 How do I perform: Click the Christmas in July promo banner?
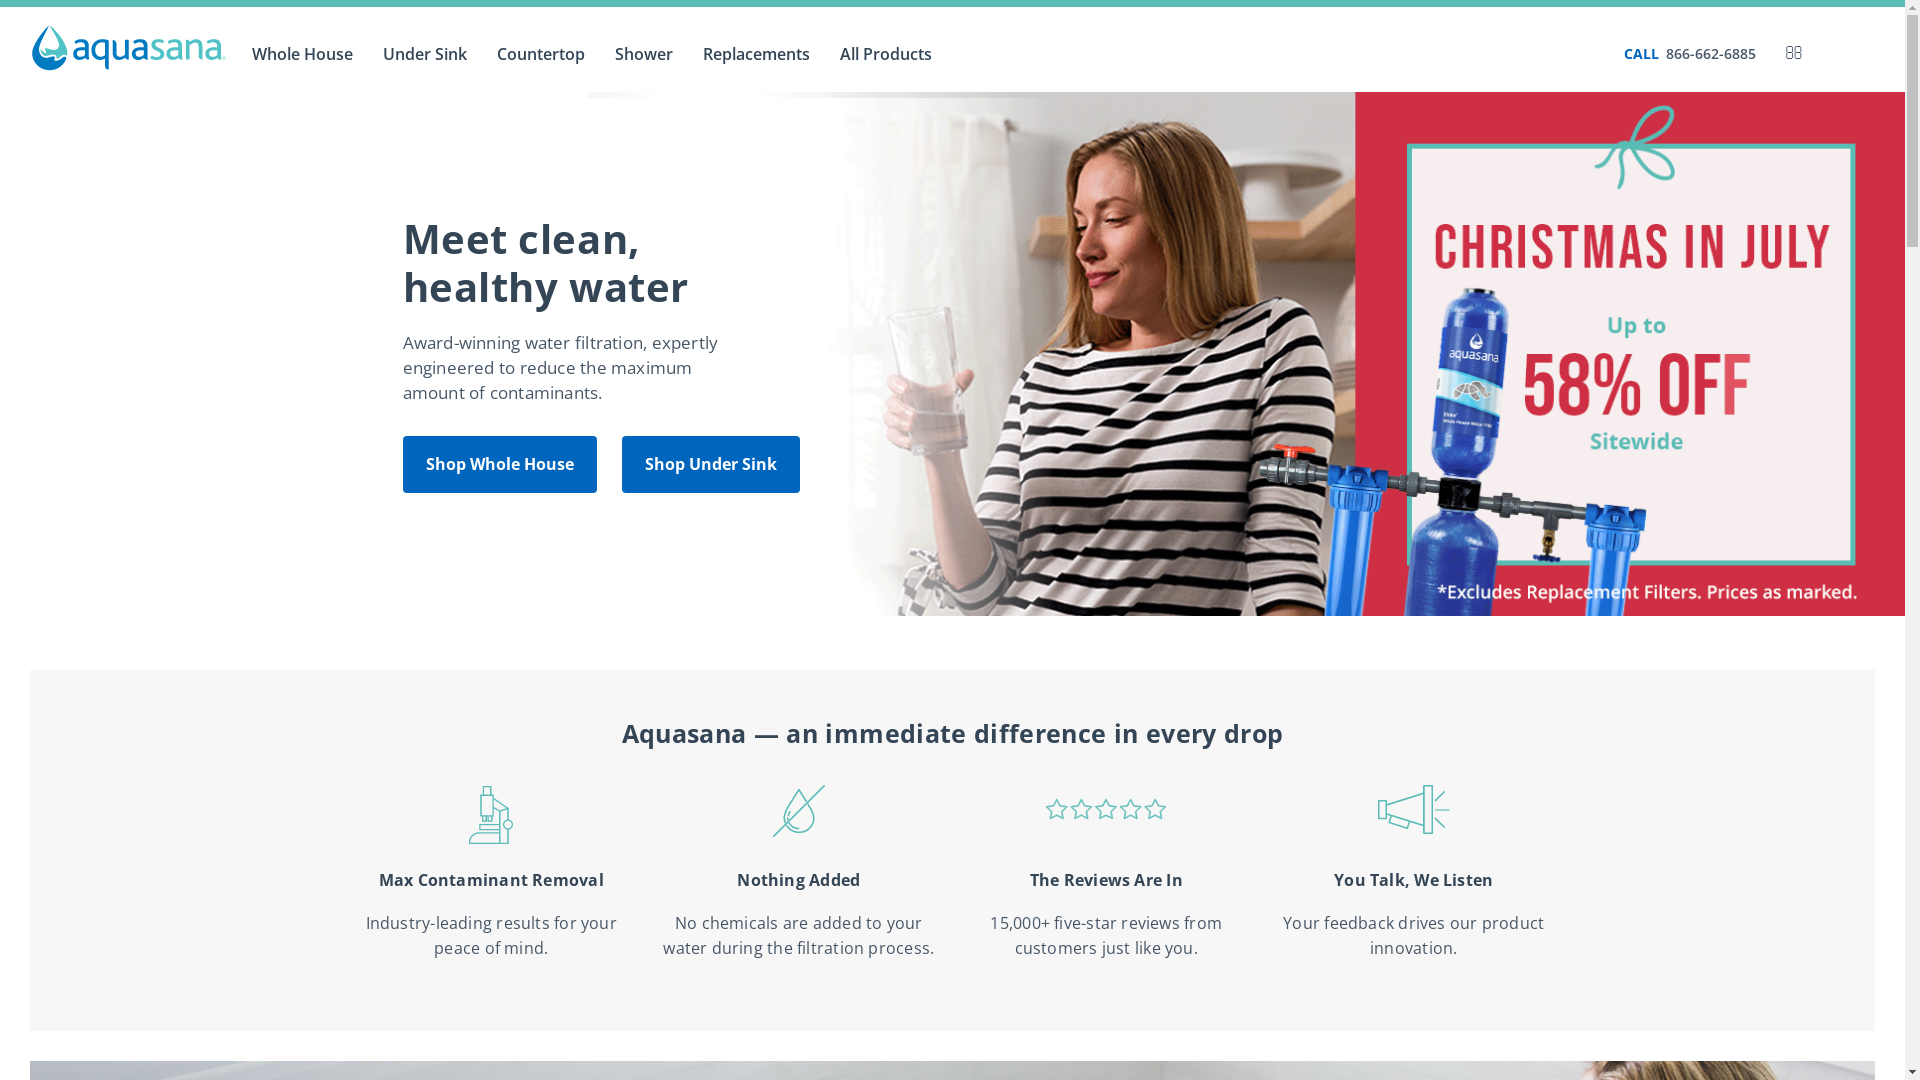(1630, 354)
